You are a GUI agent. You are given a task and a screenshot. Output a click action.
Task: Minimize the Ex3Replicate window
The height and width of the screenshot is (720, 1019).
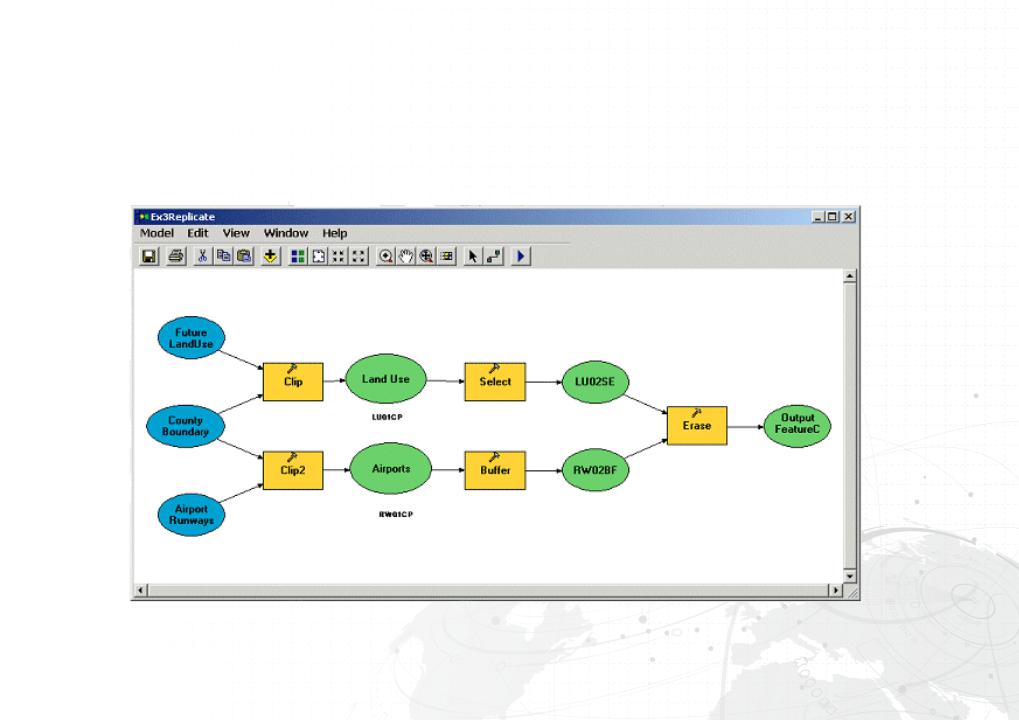coord(818,217)
